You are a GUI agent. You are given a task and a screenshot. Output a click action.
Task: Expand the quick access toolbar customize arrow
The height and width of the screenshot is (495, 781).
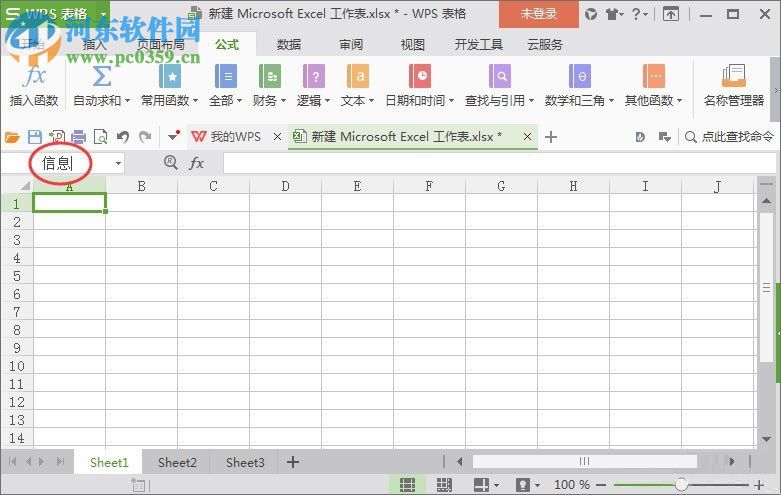(173, 135)
